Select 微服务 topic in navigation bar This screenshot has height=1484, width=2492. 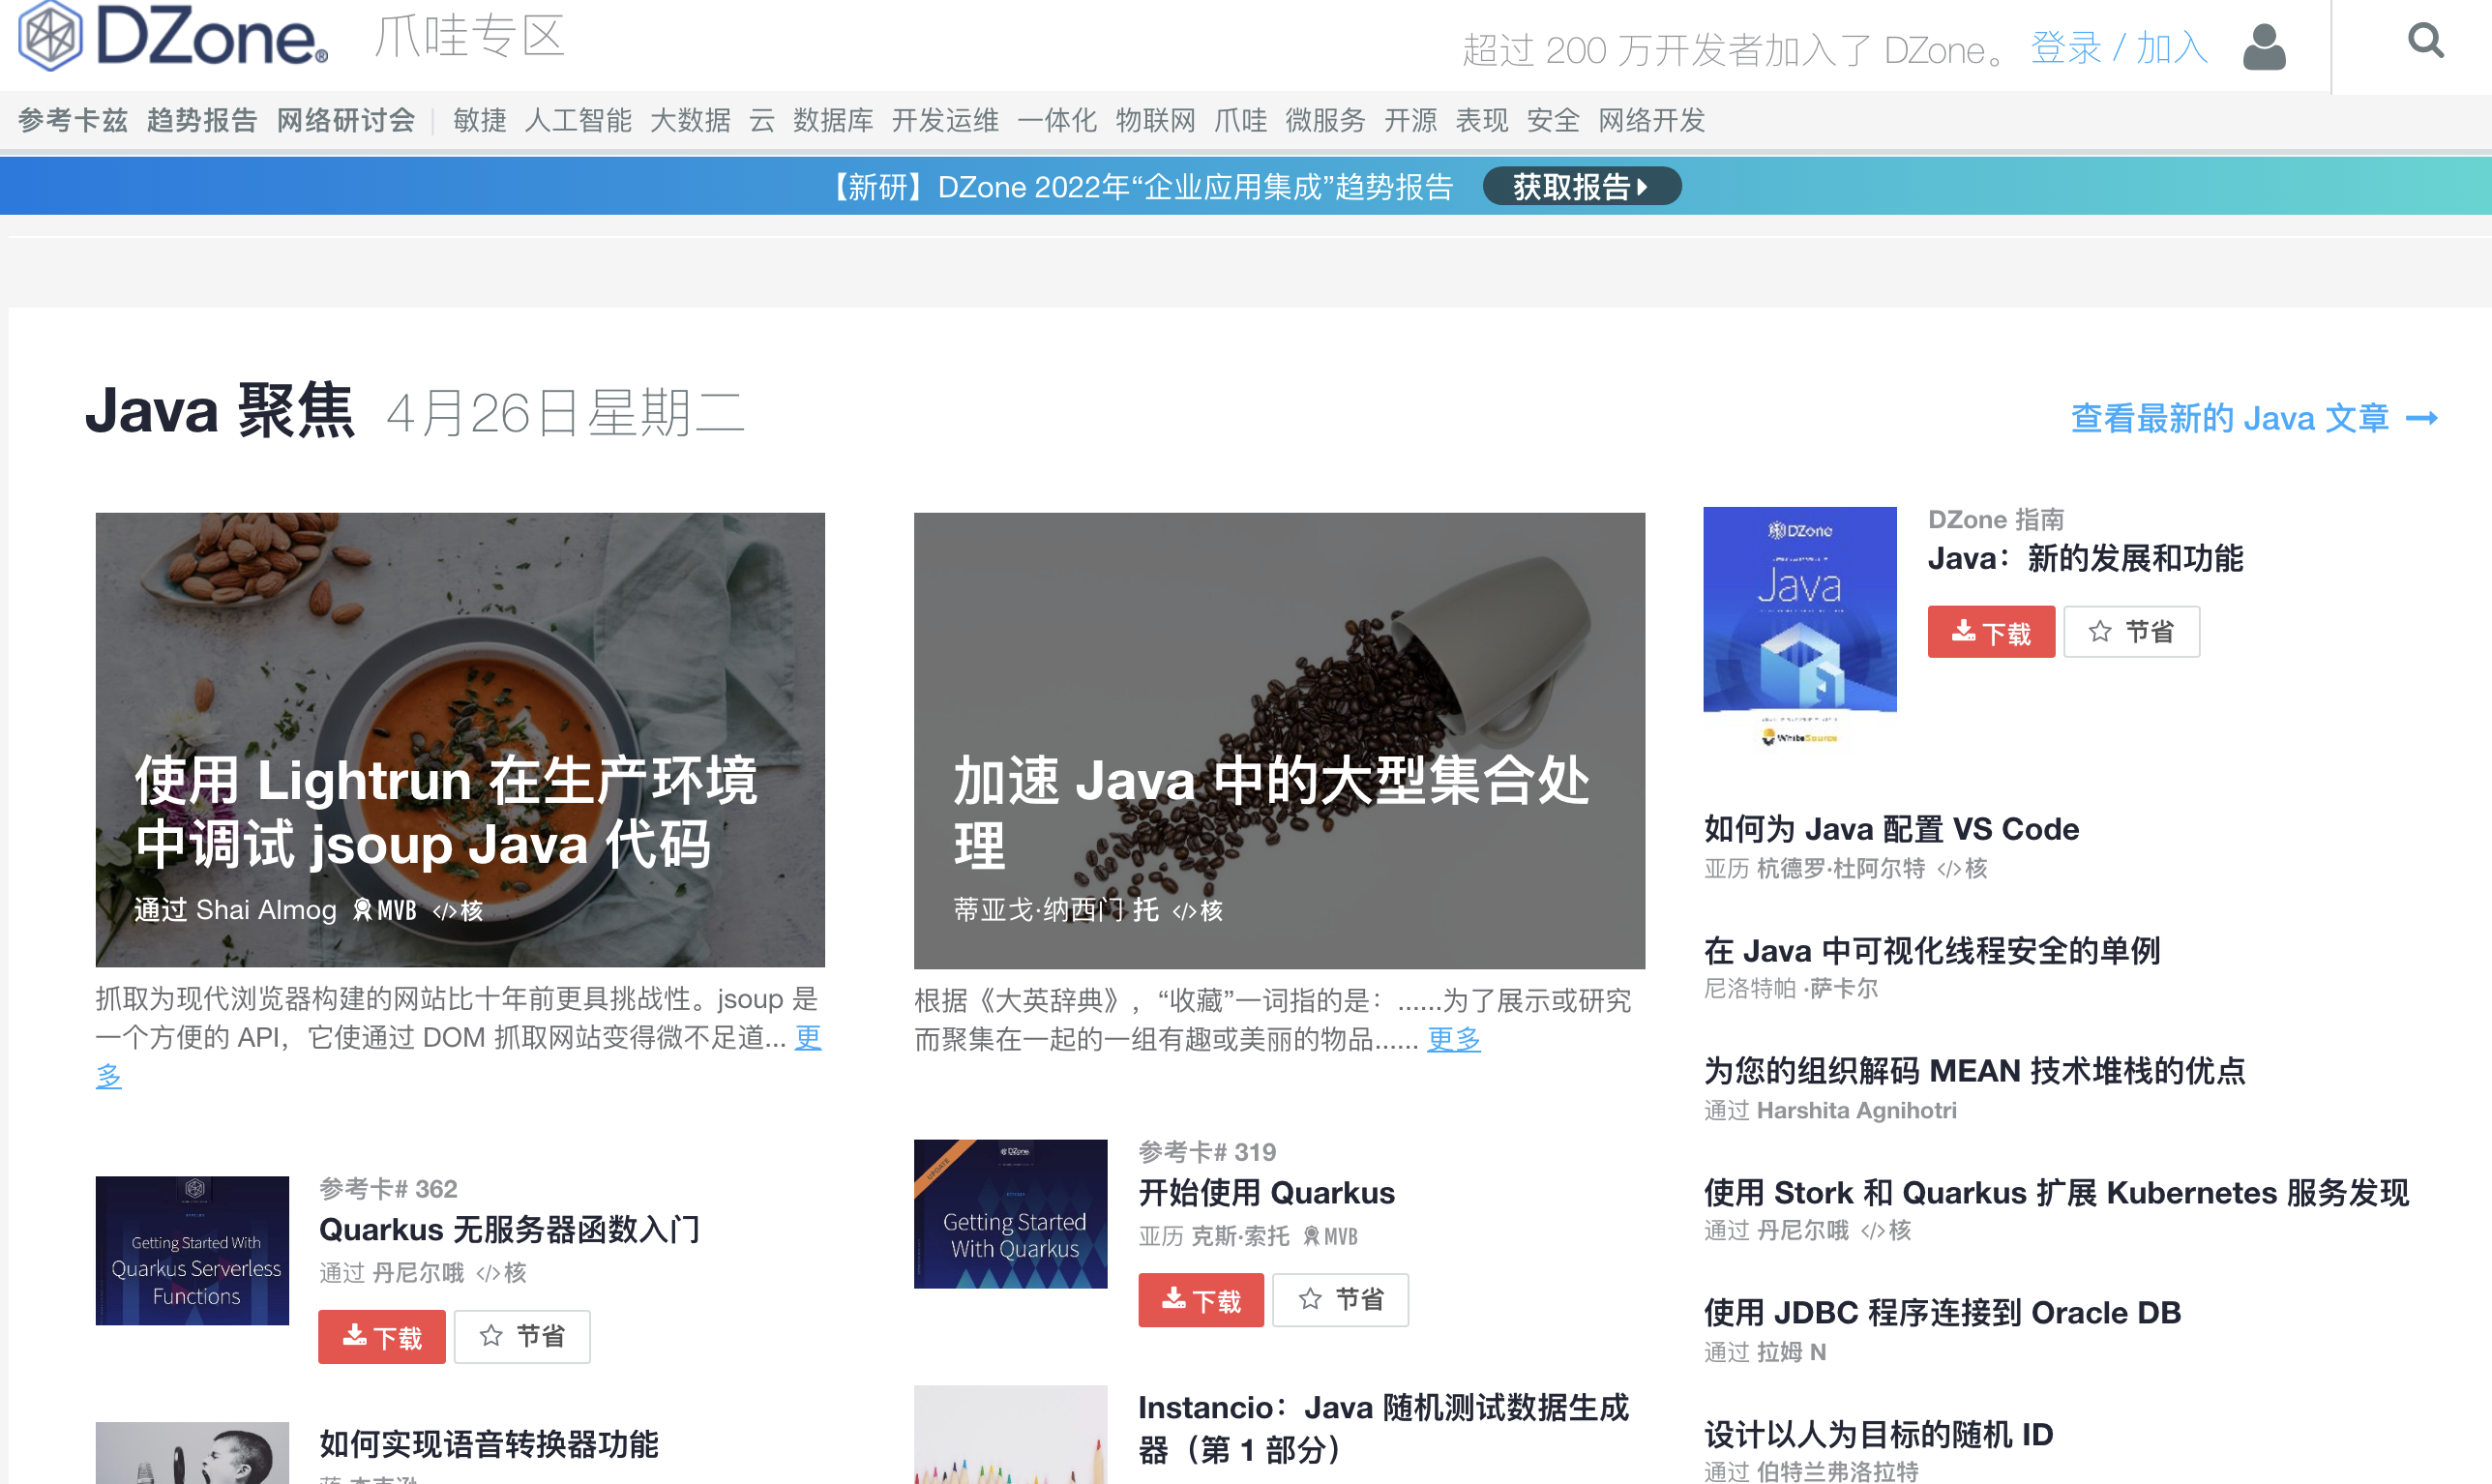1325,121
